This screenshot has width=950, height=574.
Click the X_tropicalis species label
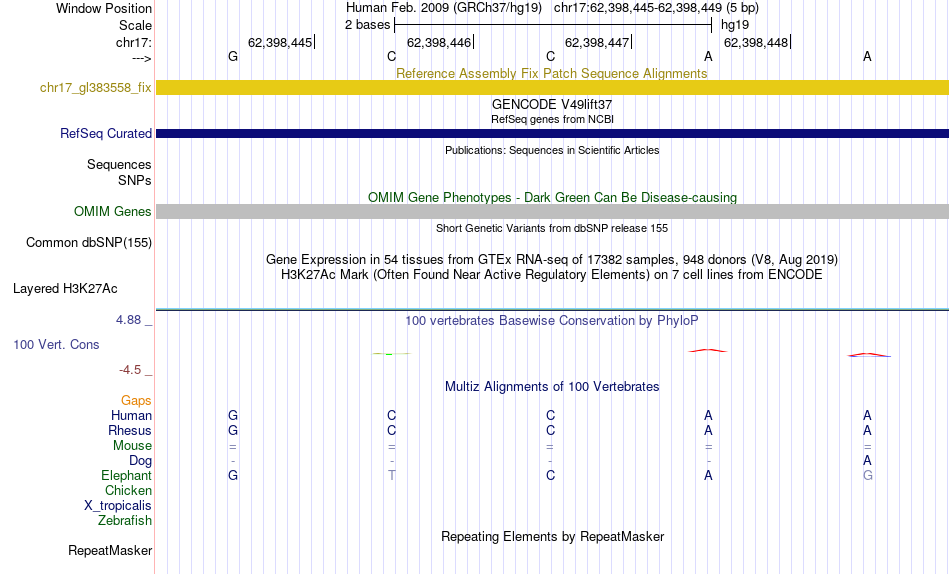[x=118, y=506]
